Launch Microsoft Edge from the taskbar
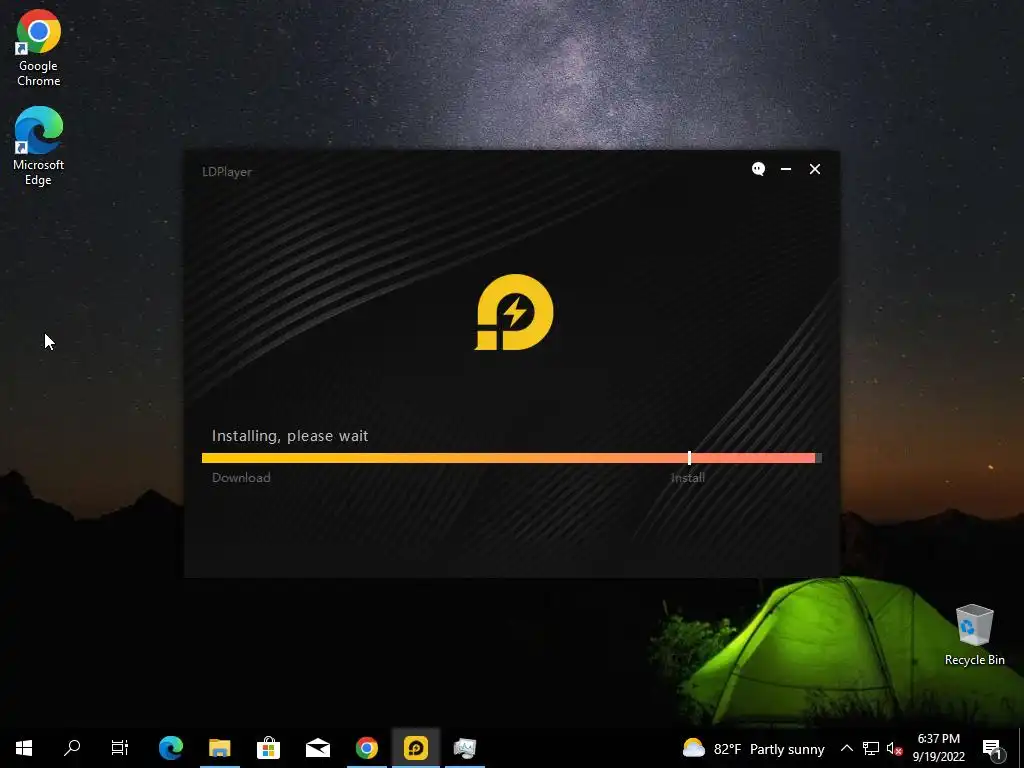This screenshot has width=1024, height=768. (171, 748)
